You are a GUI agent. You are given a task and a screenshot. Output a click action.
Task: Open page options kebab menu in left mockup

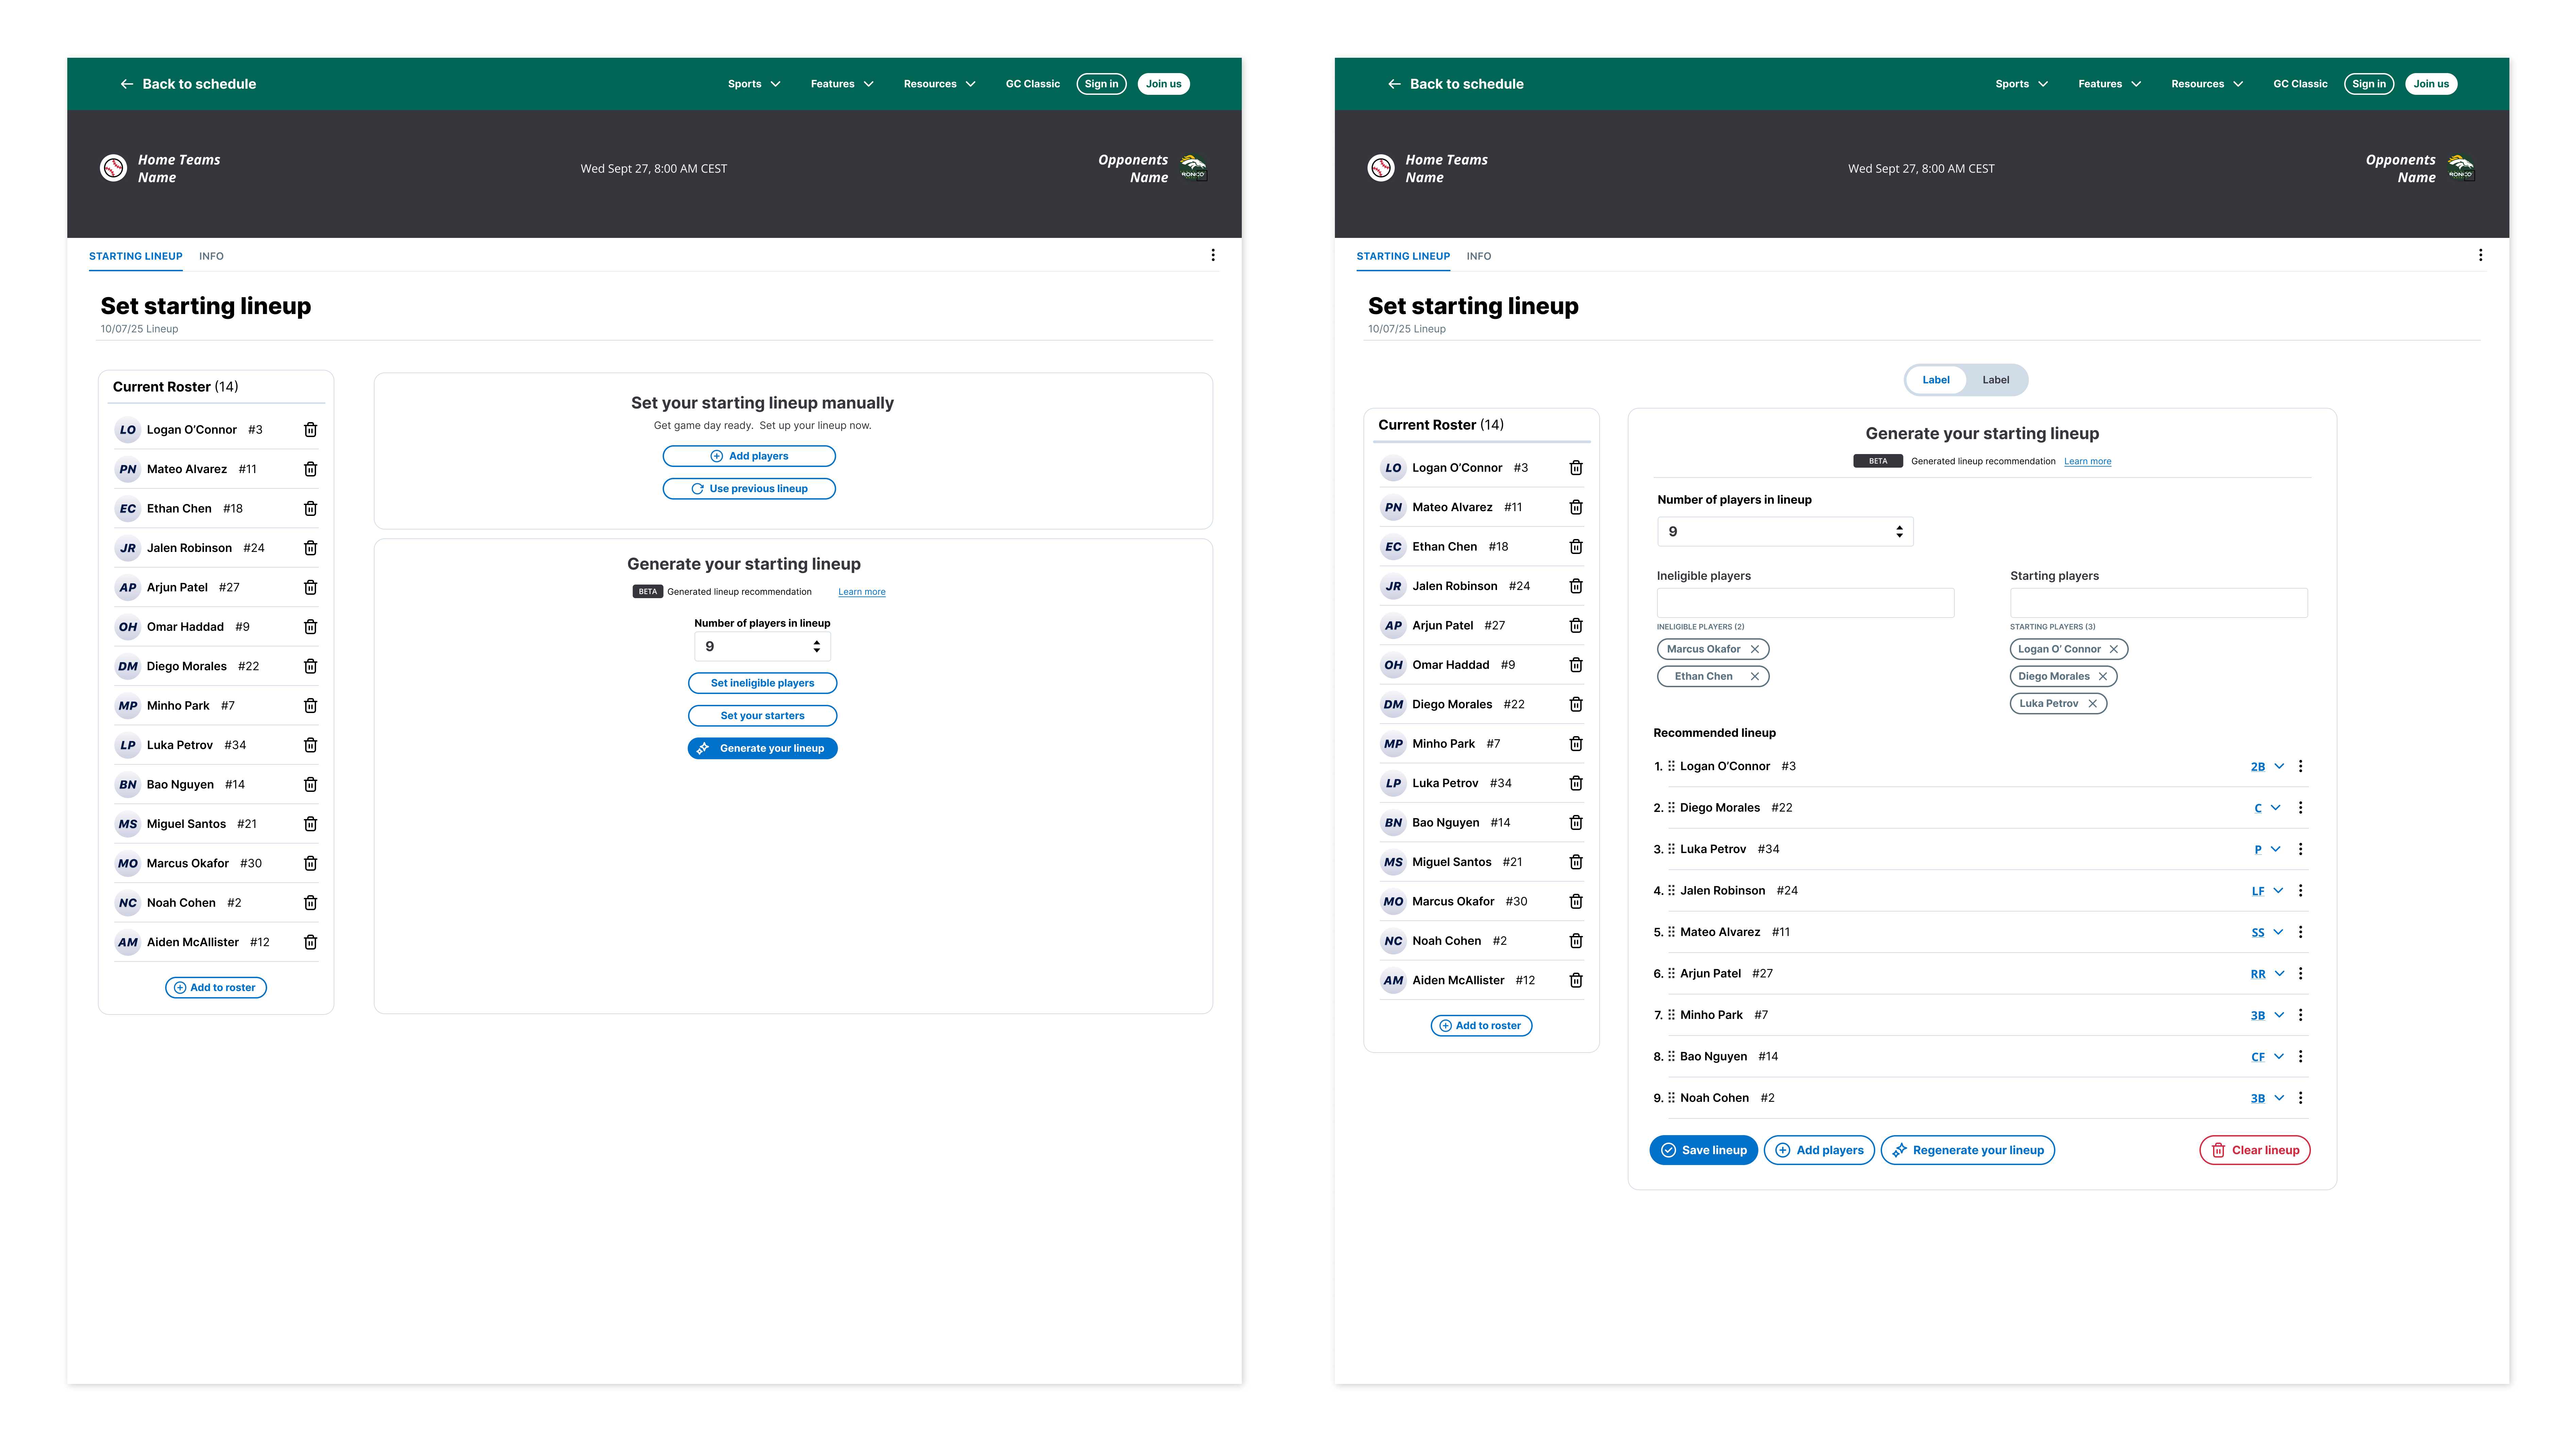tap(1213, 255)
